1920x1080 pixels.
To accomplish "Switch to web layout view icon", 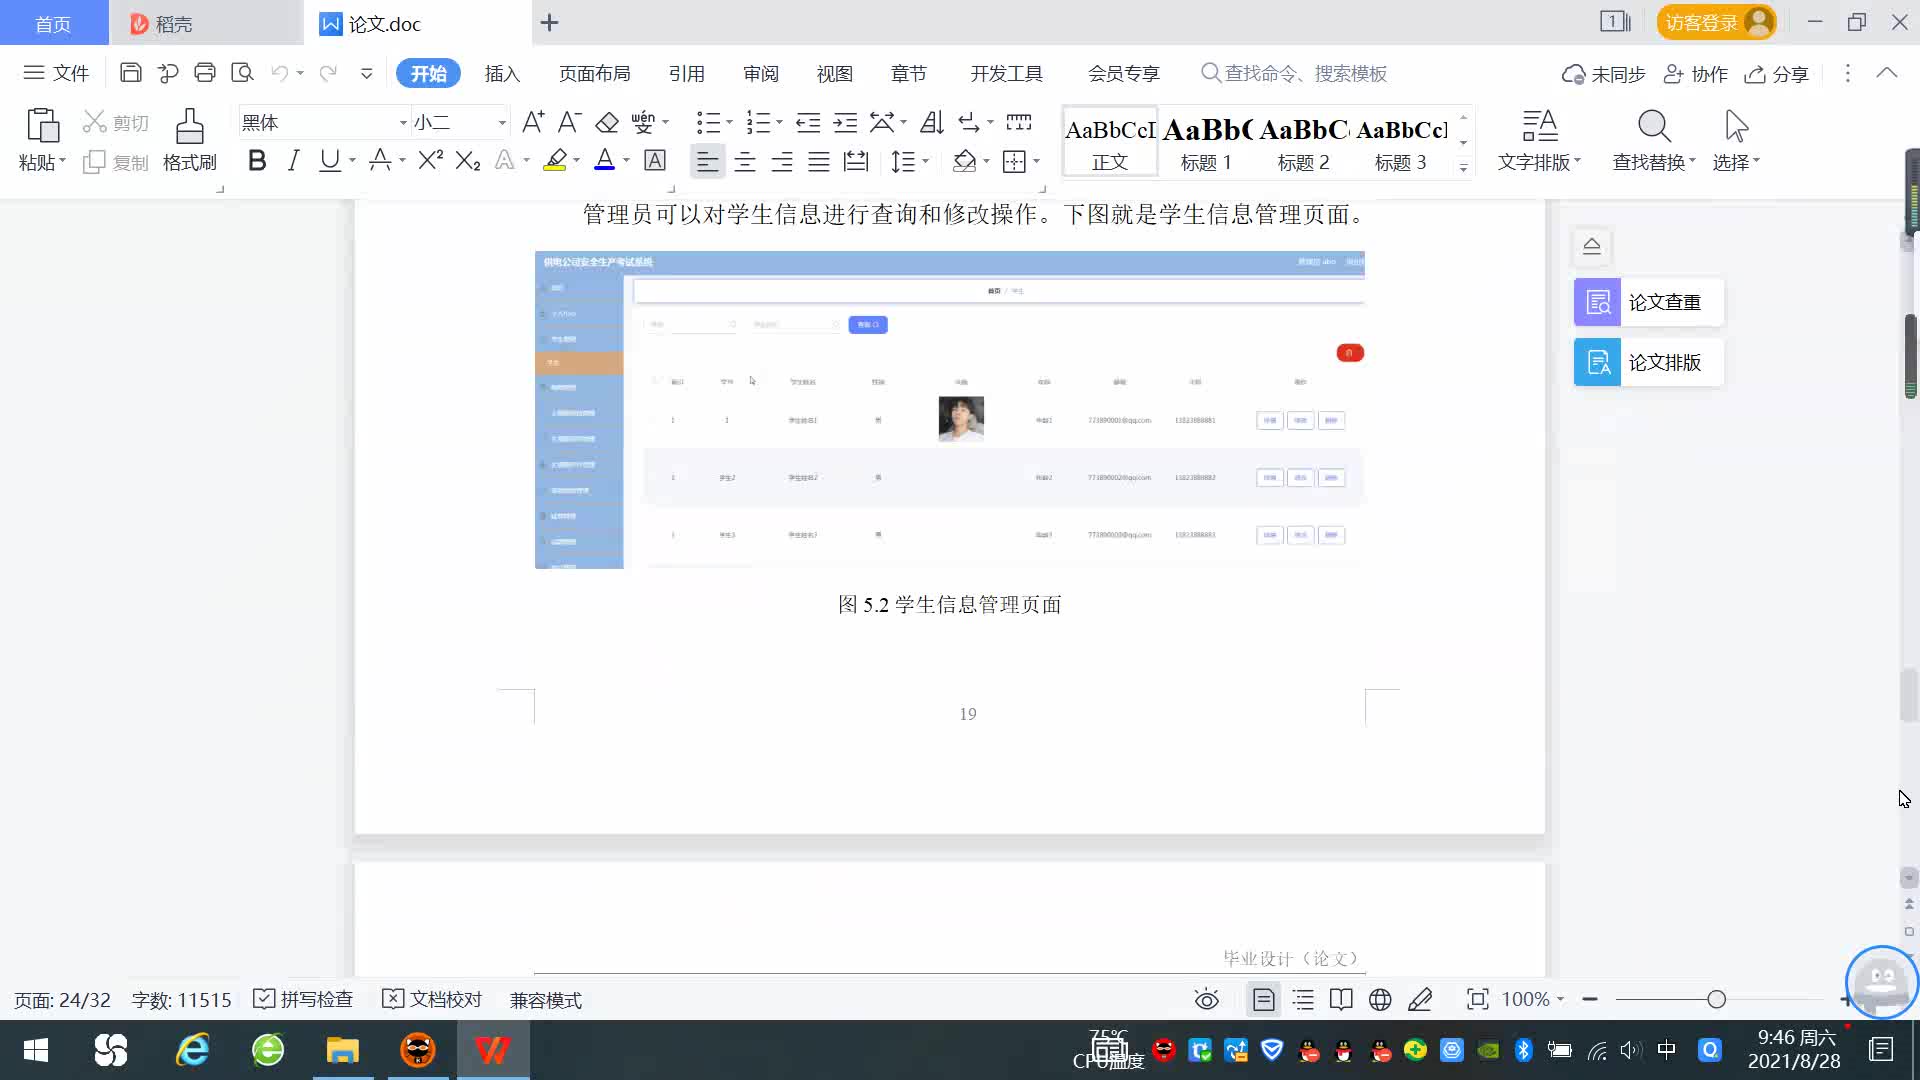I will pos(1380,1000).
